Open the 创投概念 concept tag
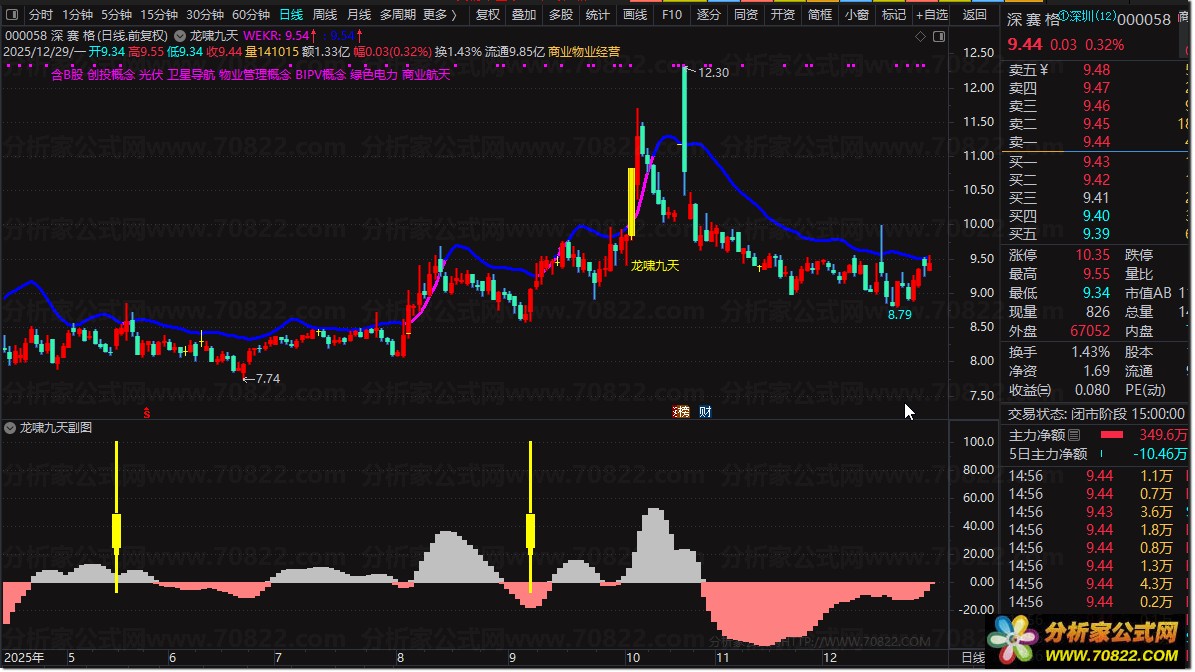Screen dimensions: 1195x672 (x=111, y=75)
